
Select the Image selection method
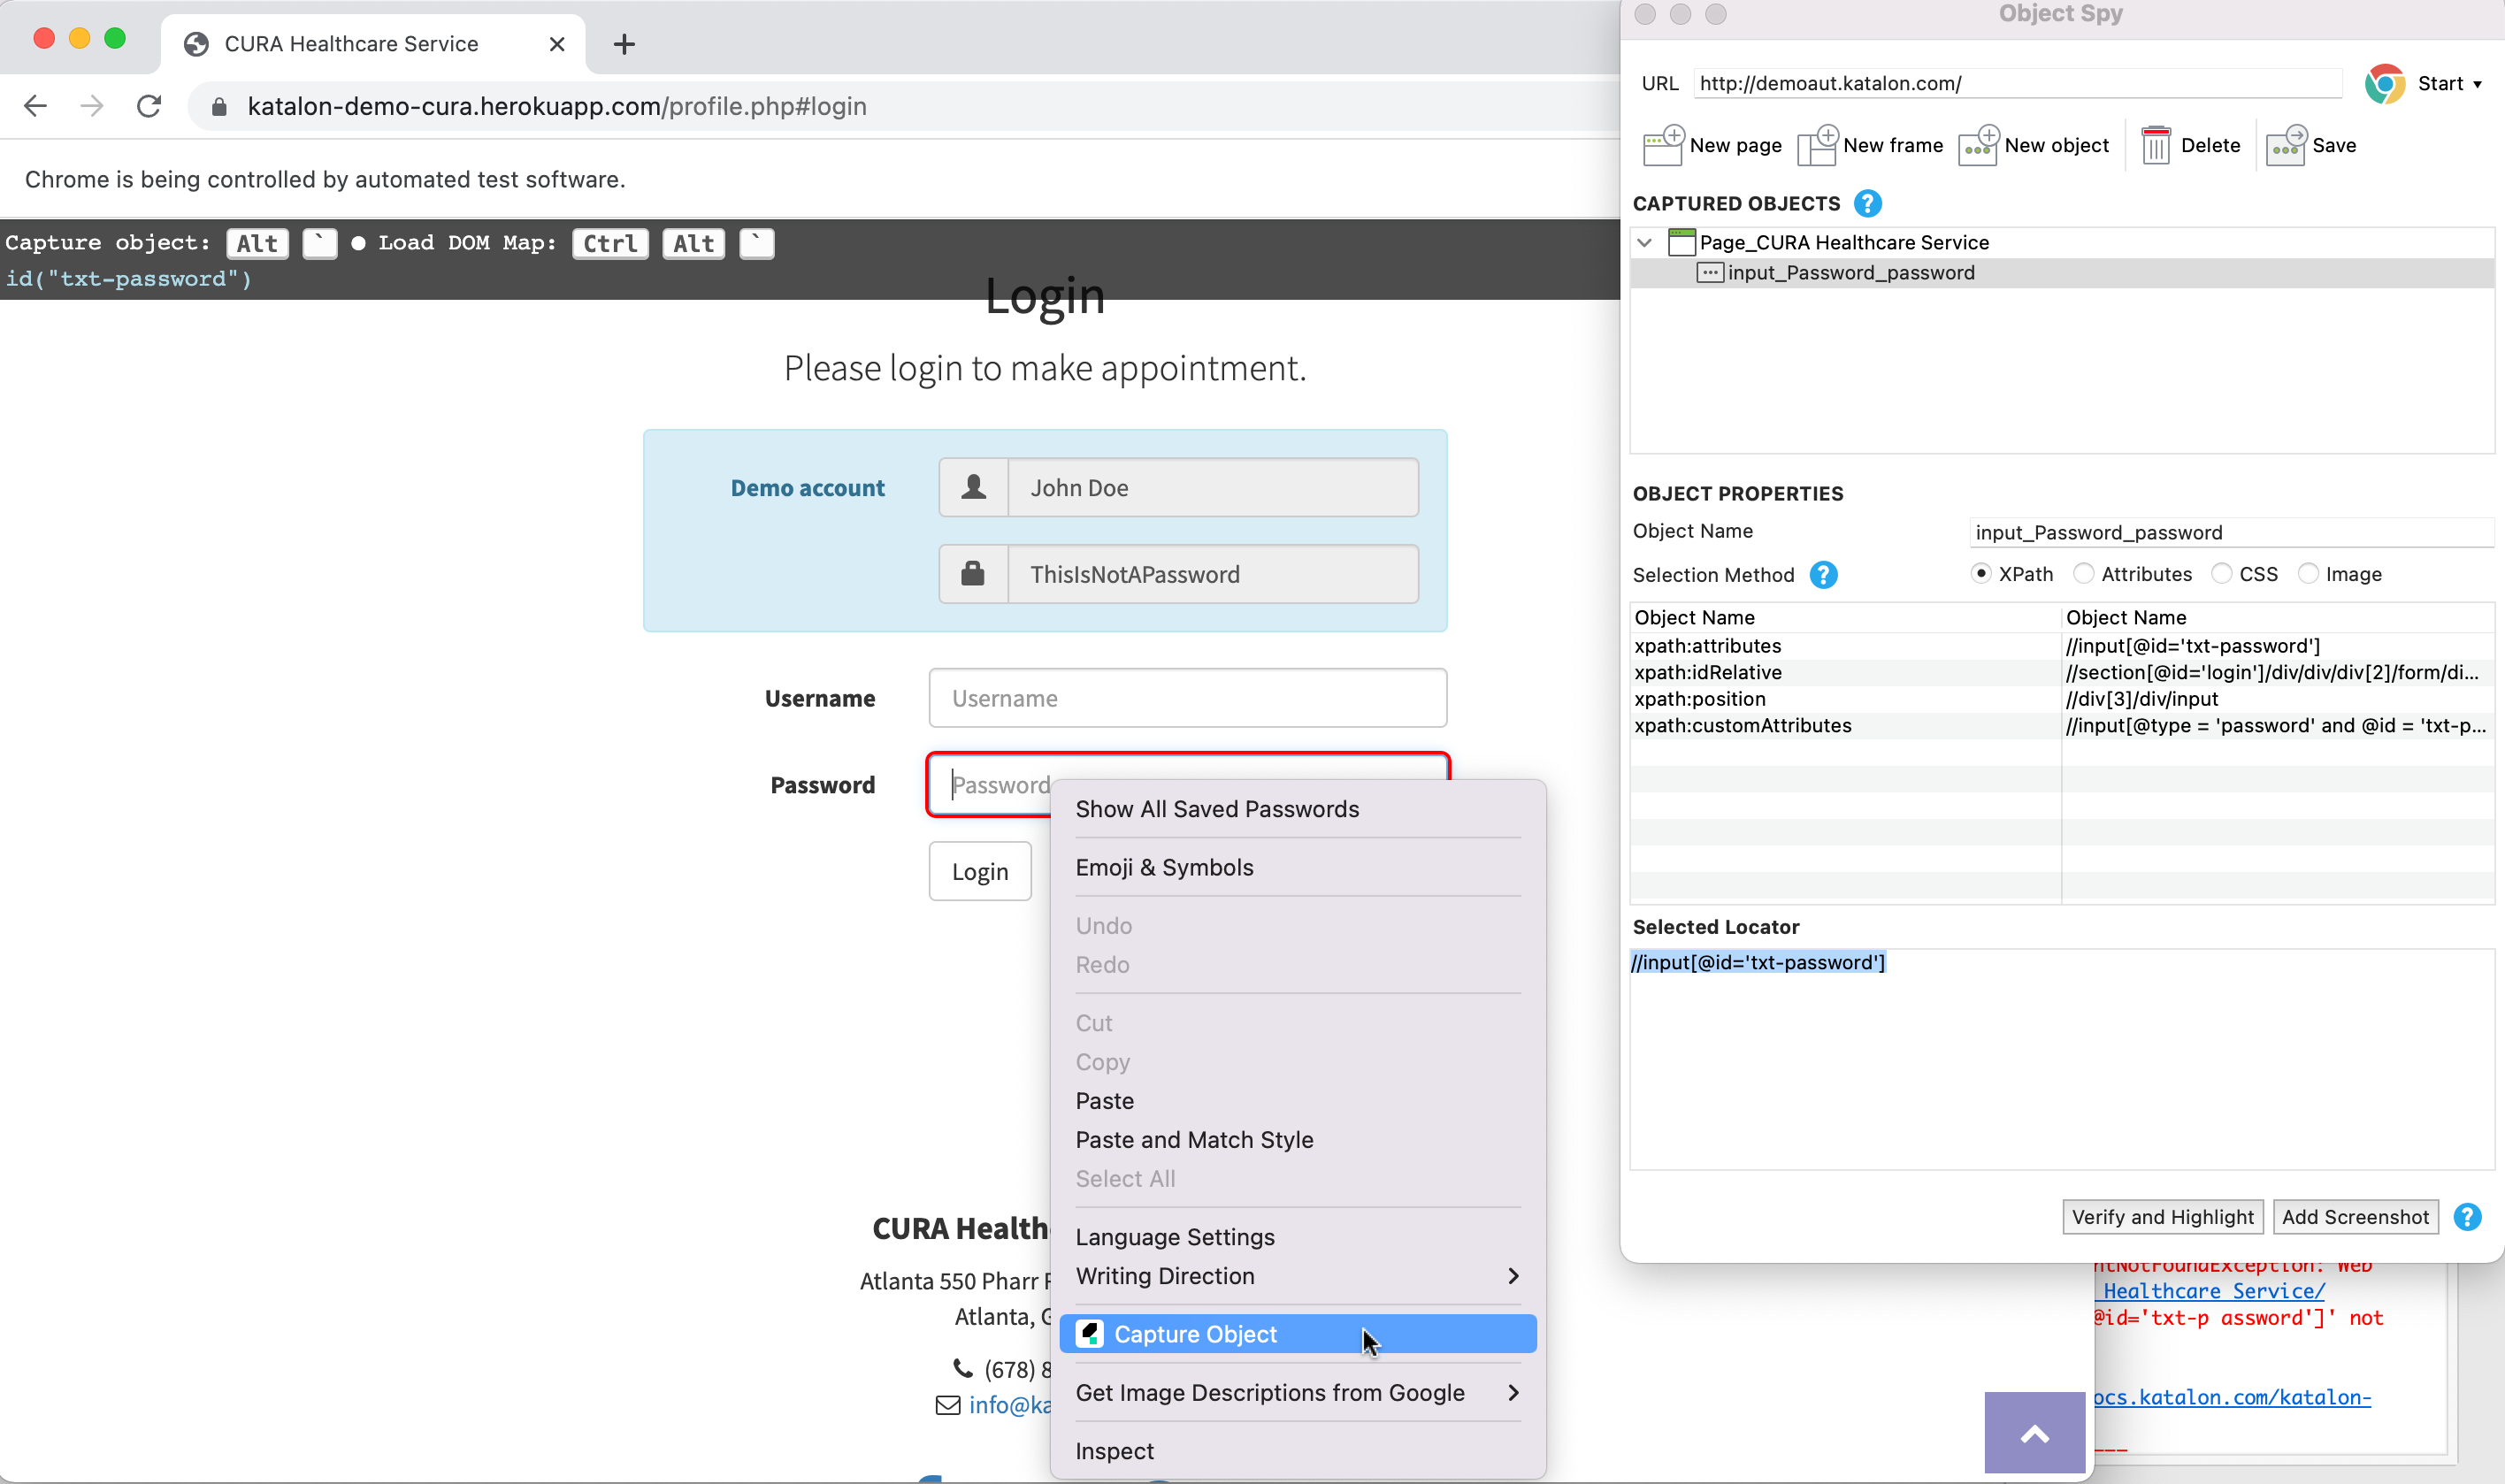(x=2308, y=574)
